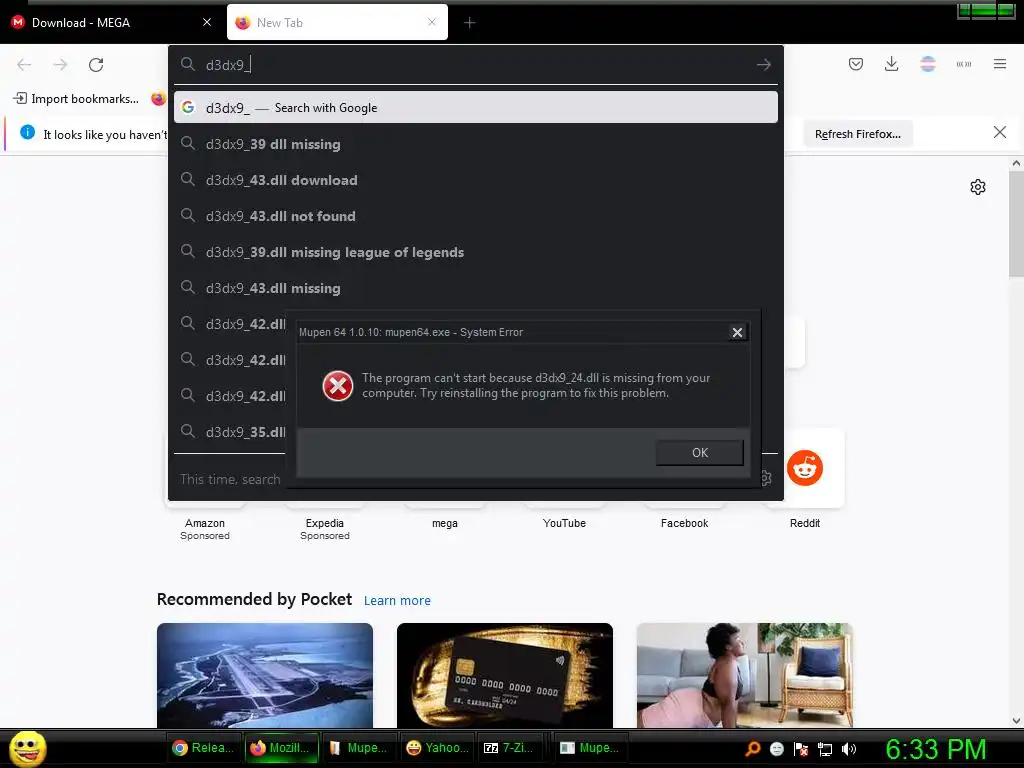Click the Firefox bookmark icon in the bookmarks toolbar
The width and height of the screenshot is (1024, 768).
click(x=159, y=99)
